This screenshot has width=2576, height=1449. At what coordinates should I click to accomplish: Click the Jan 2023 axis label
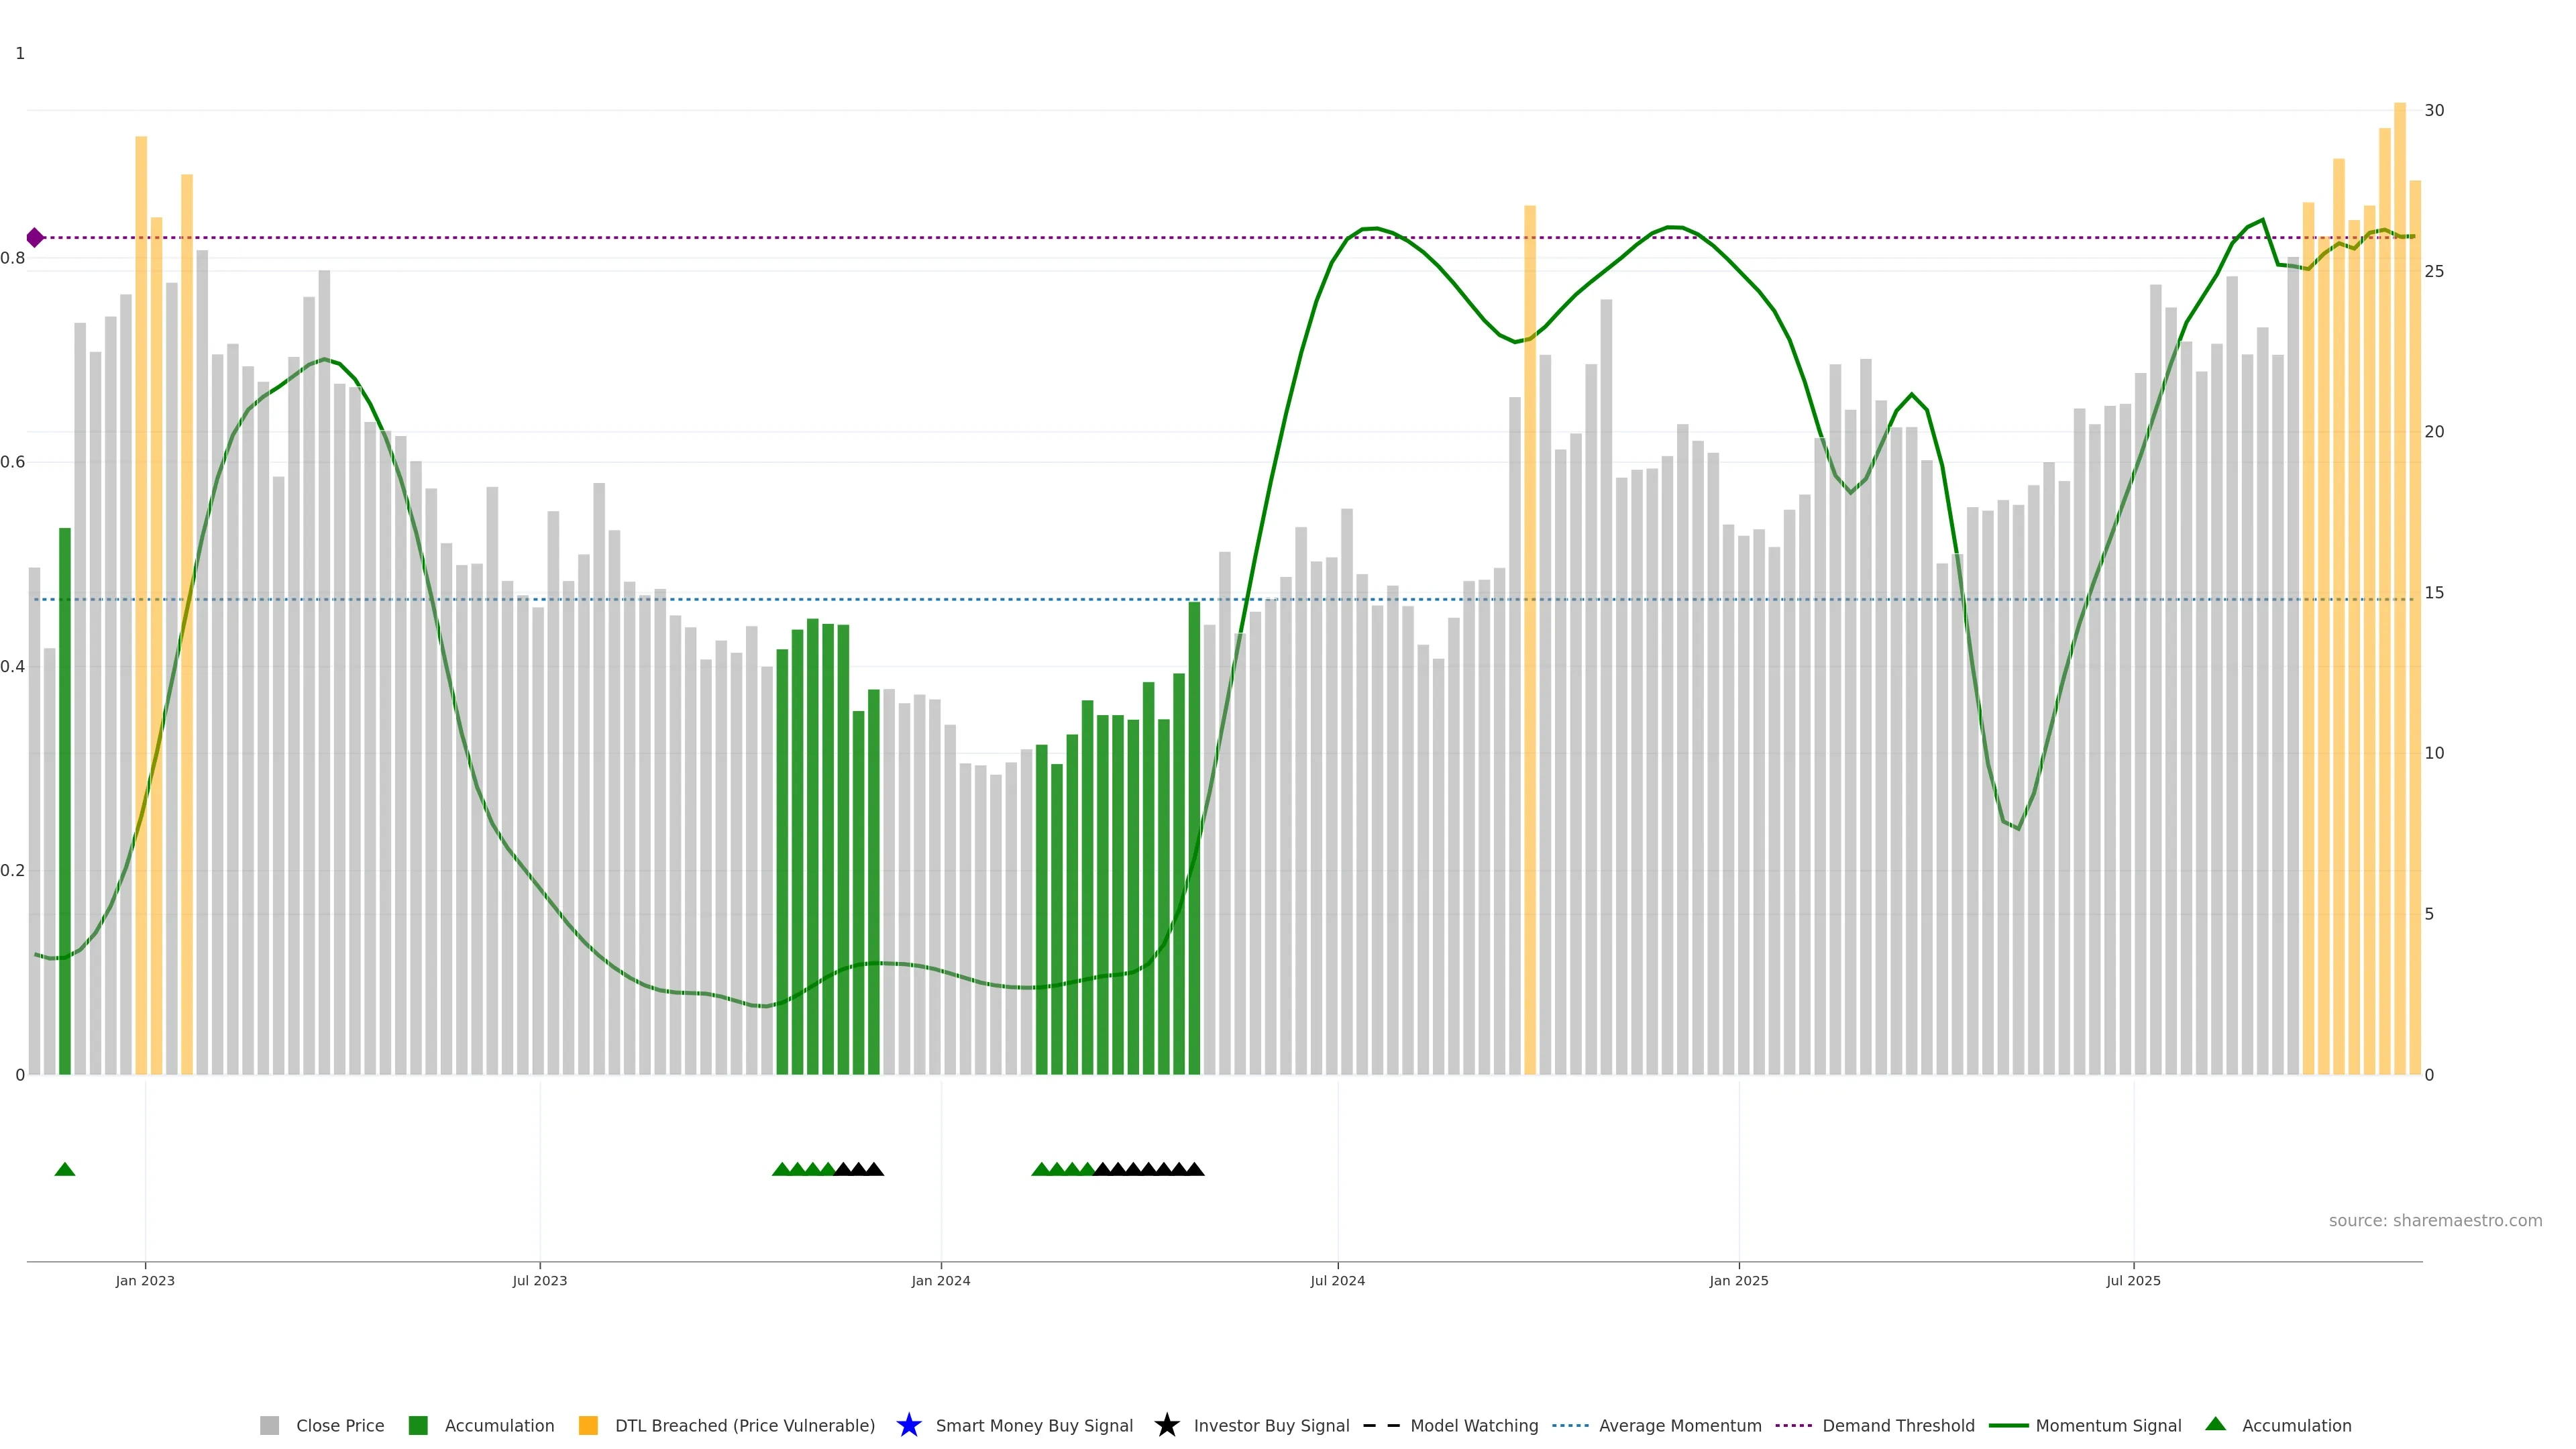pyautogui.click(x=145, y=1280)
